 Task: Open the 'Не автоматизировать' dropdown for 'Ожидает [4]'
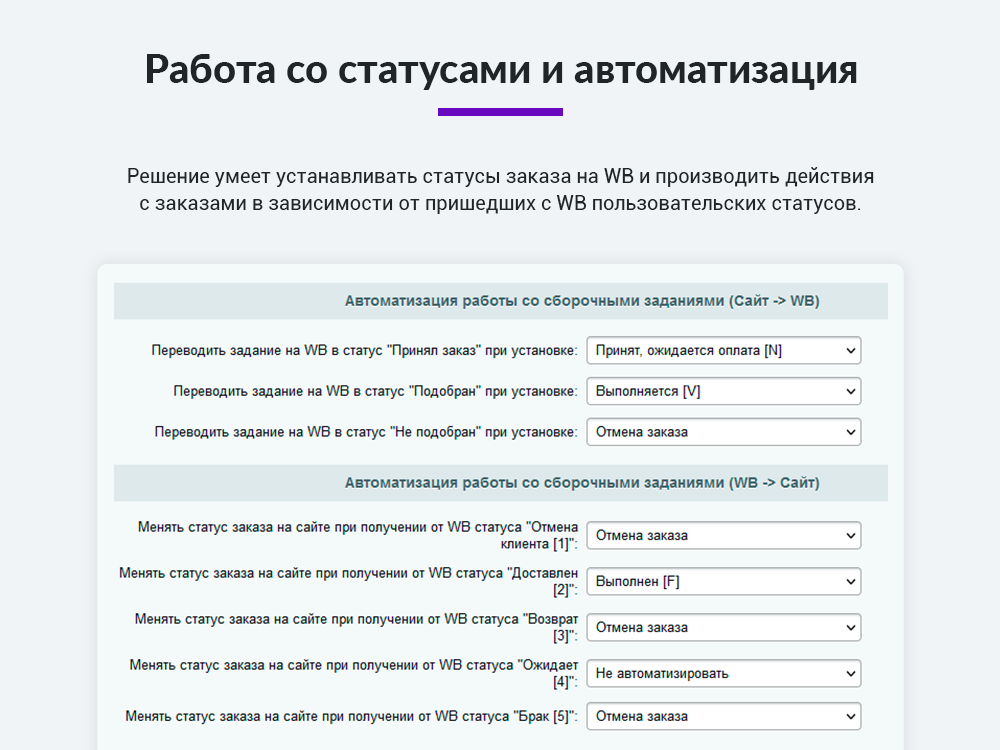pos(723,673)
